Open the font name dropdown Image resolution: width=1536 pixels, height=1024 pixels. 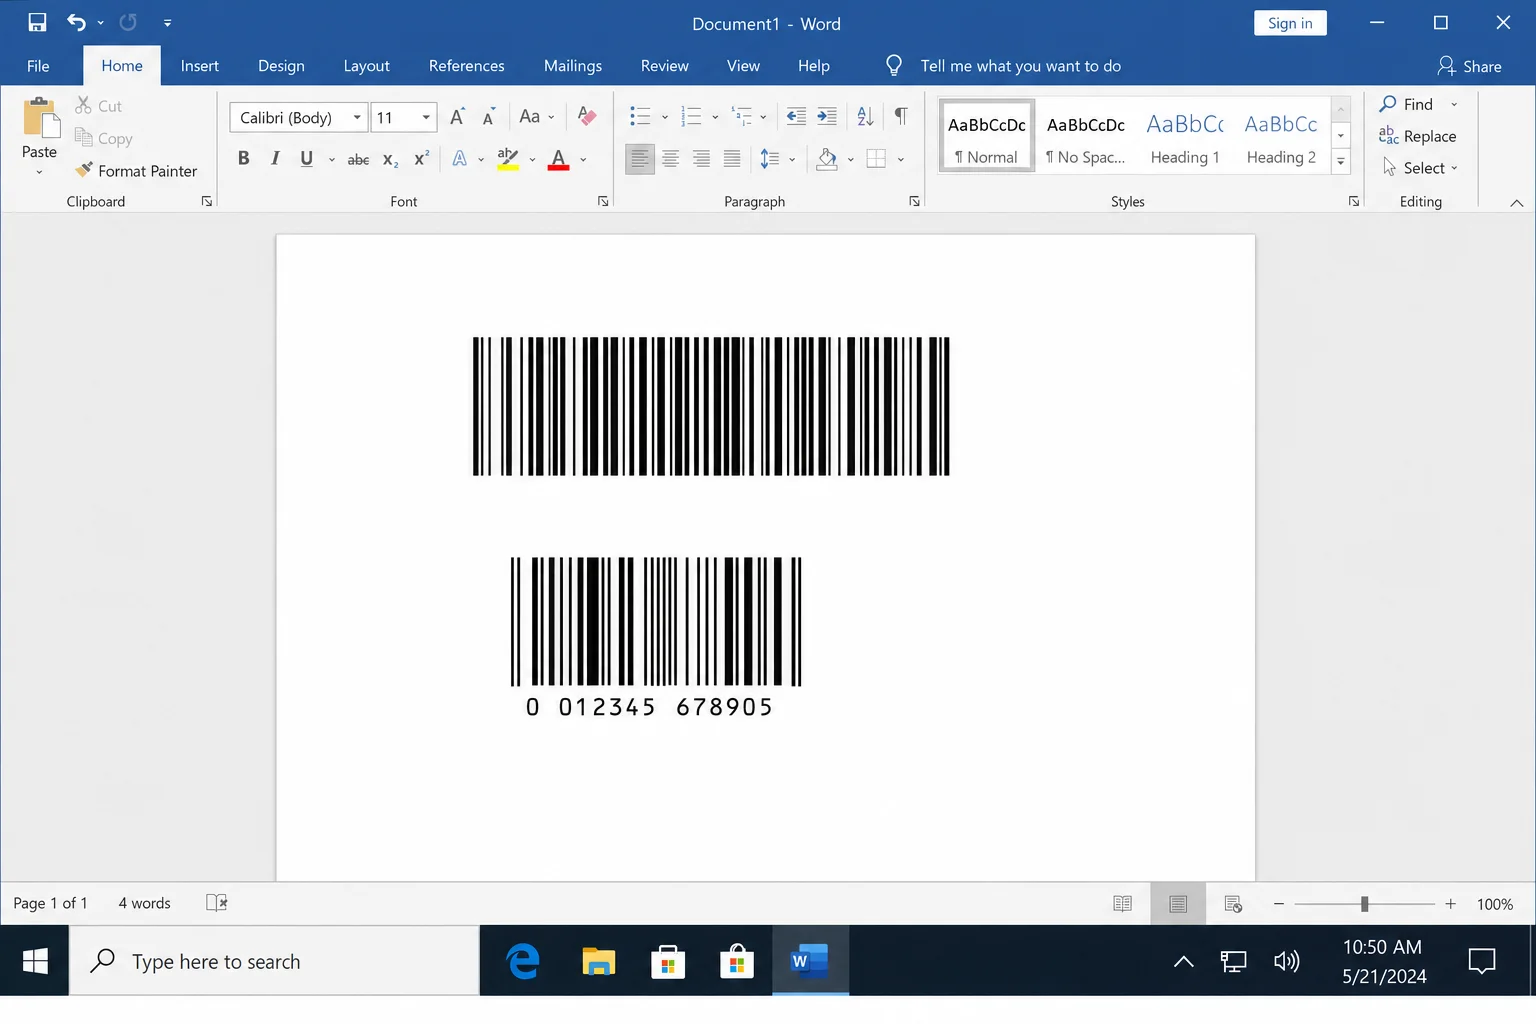[x=357, y=117]
